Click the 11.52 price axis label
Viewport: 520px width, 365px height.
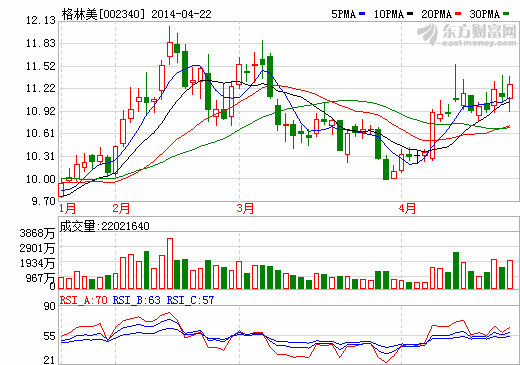point(41,66)
